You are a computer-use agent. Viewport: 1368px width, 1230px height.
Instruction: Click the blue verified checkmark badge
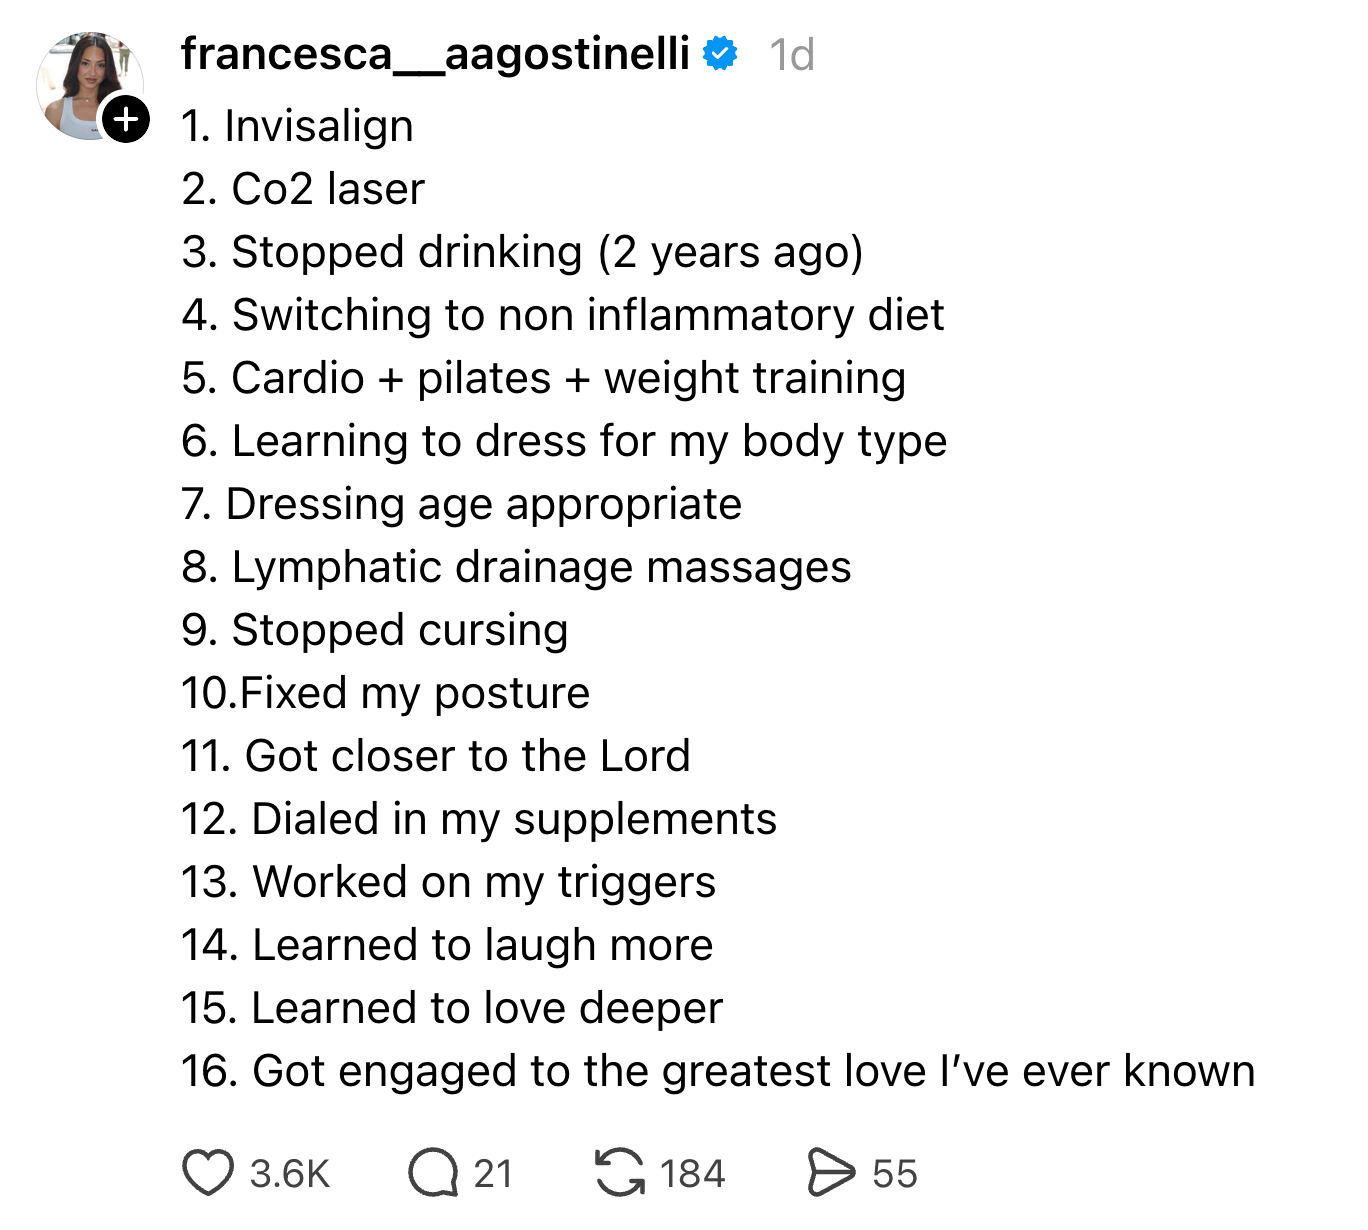[x=720, y=54]
